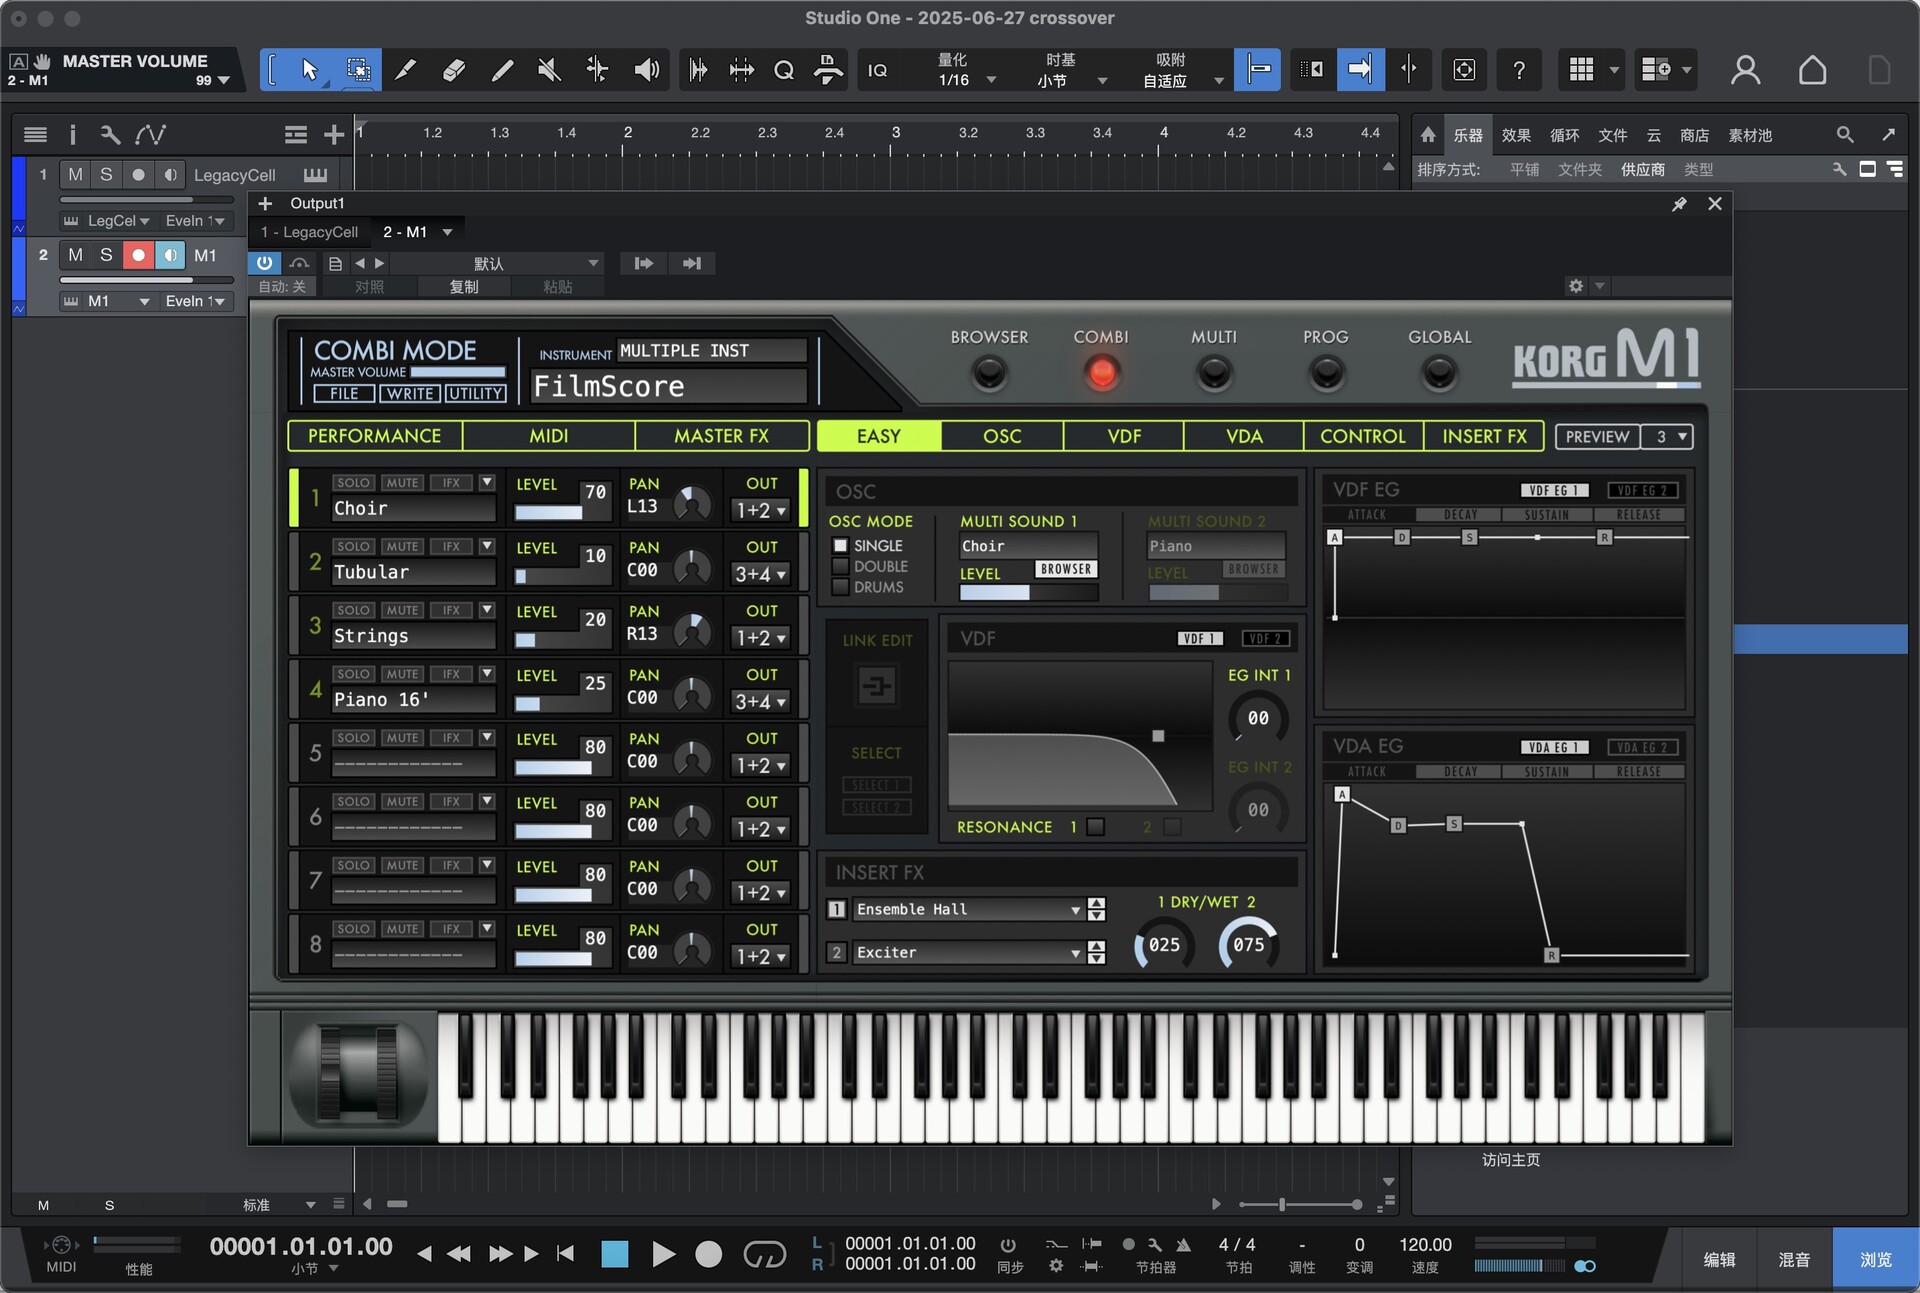The image size is (1920, 1293).
Task: Open track inspector info icon
Action: pos(72,134)
